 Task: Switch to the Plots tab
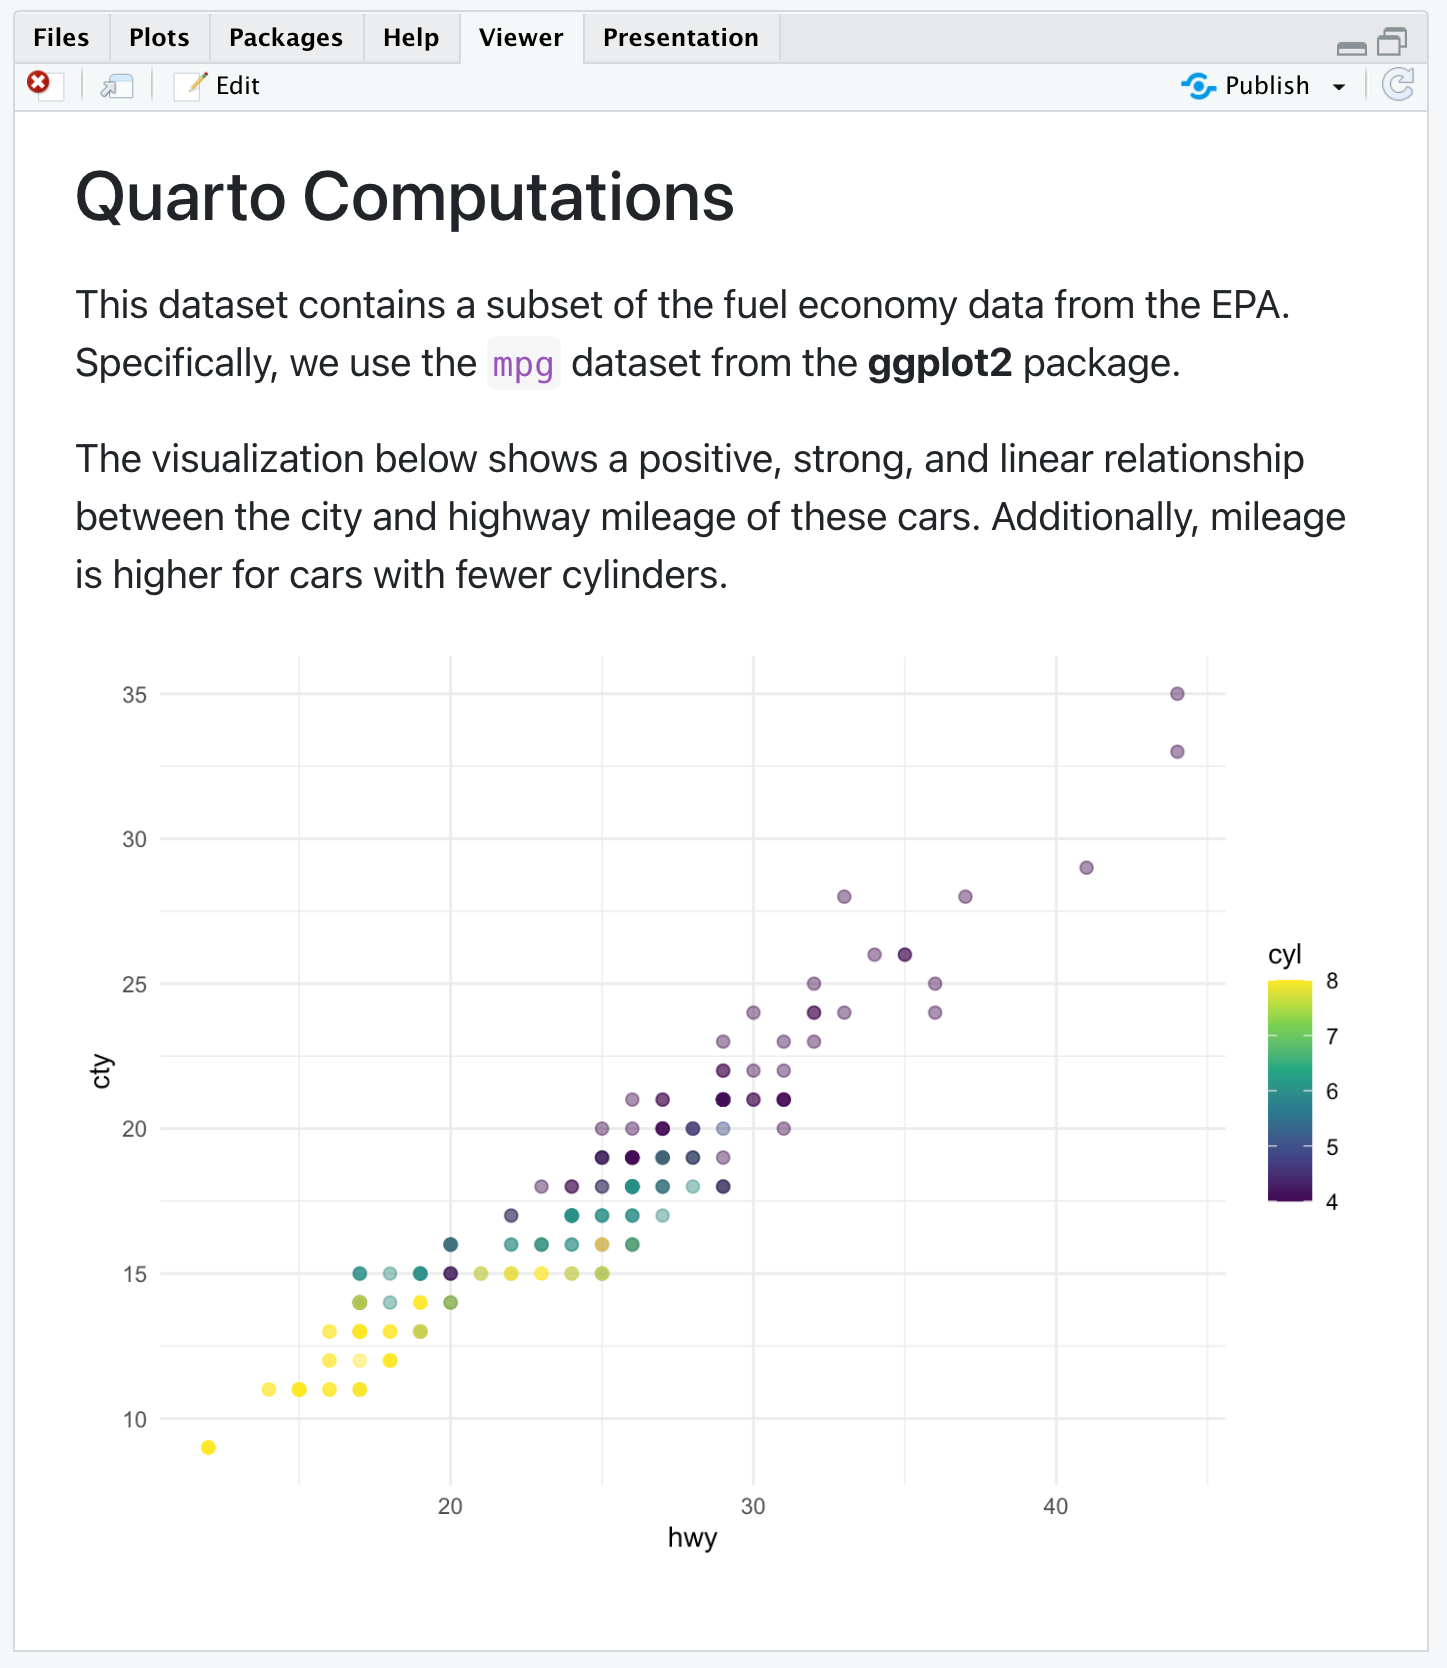157,37
